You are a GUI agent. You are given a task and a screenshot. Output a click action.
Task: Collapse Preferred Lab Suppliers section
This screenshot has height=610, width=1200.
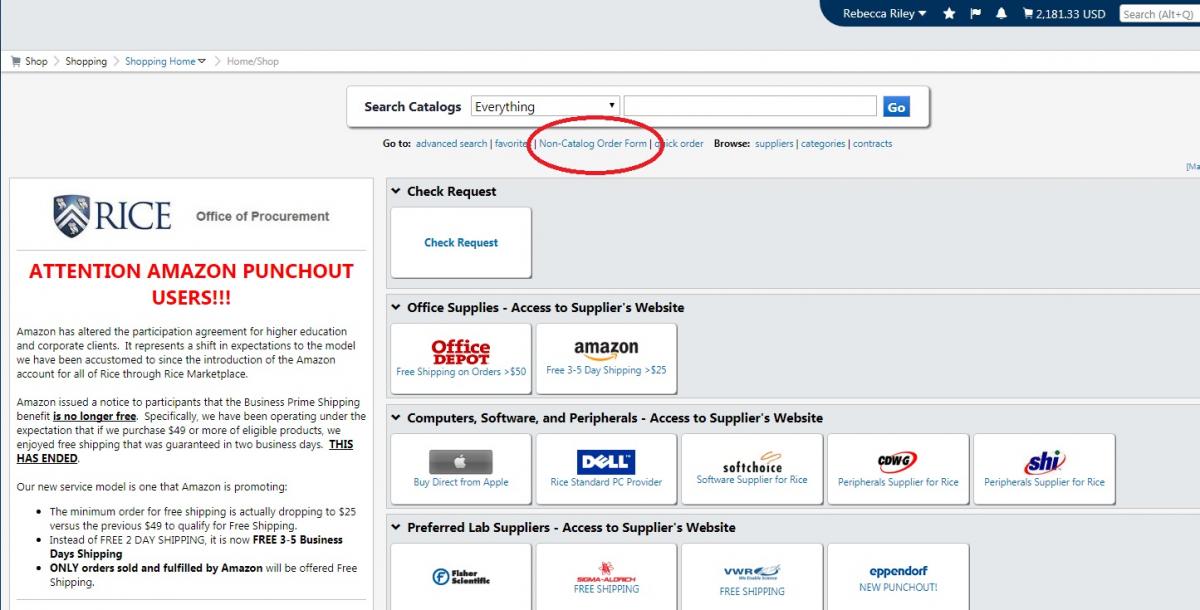click(x=396, y=527)
